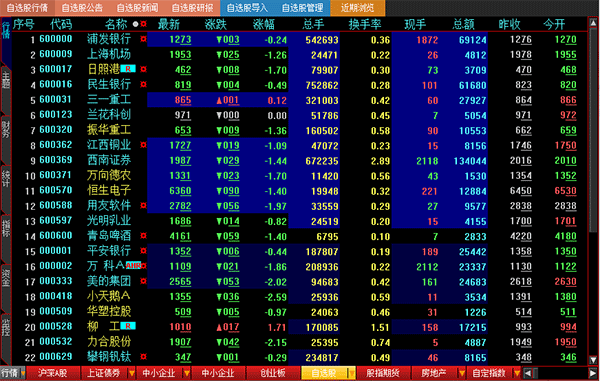This screenshot has width=600, height=381.
Task: Click the bottom tab strip left scroll arrow
Action: [x=528, y=373]
